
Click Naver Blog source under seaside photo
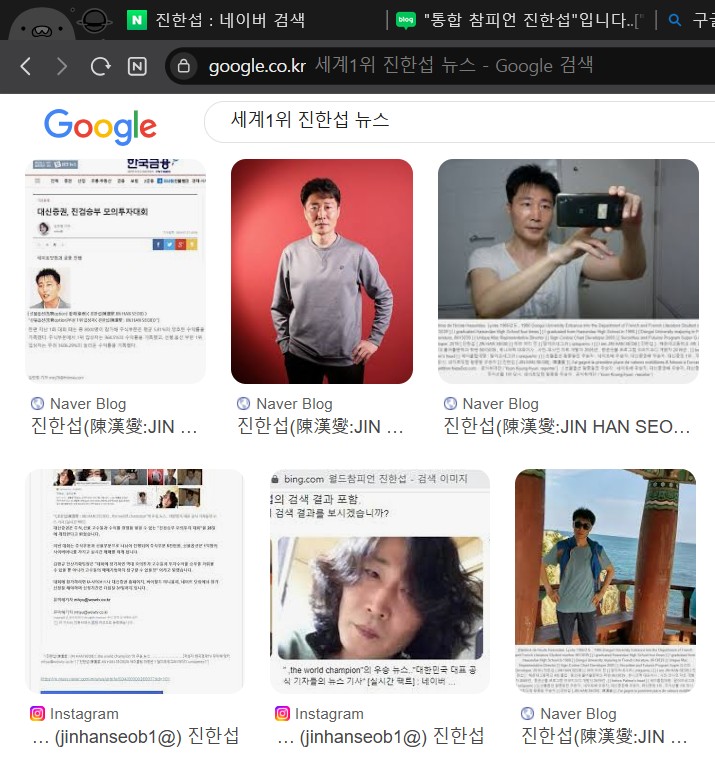point(578,714)
